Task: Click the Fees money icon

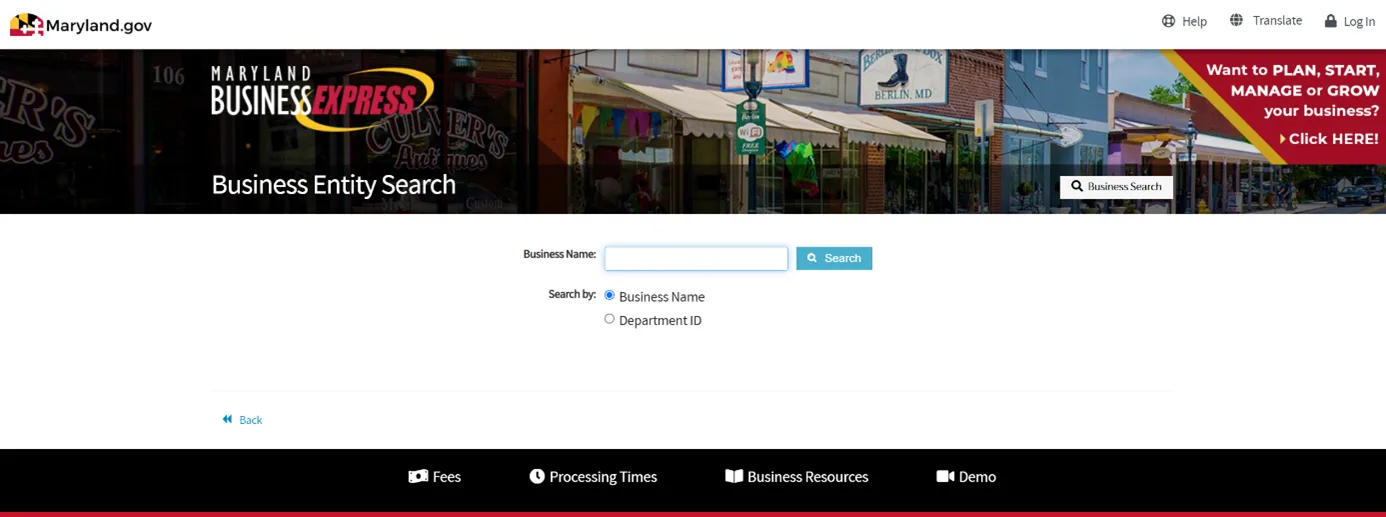Action: (418, 477)
